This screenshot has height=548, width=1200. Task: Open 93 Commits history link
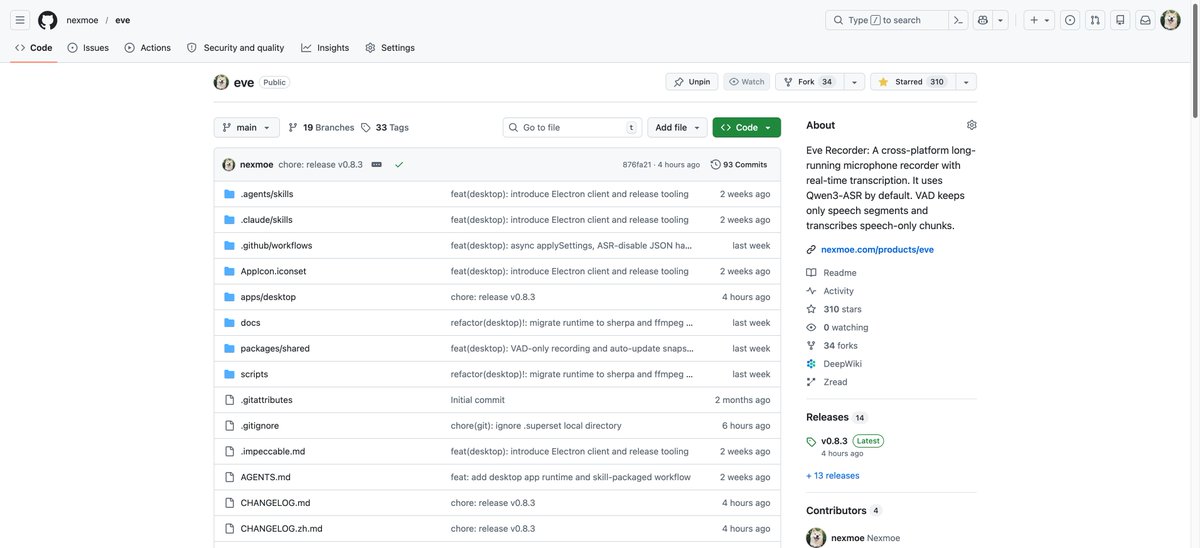point(739,164)
